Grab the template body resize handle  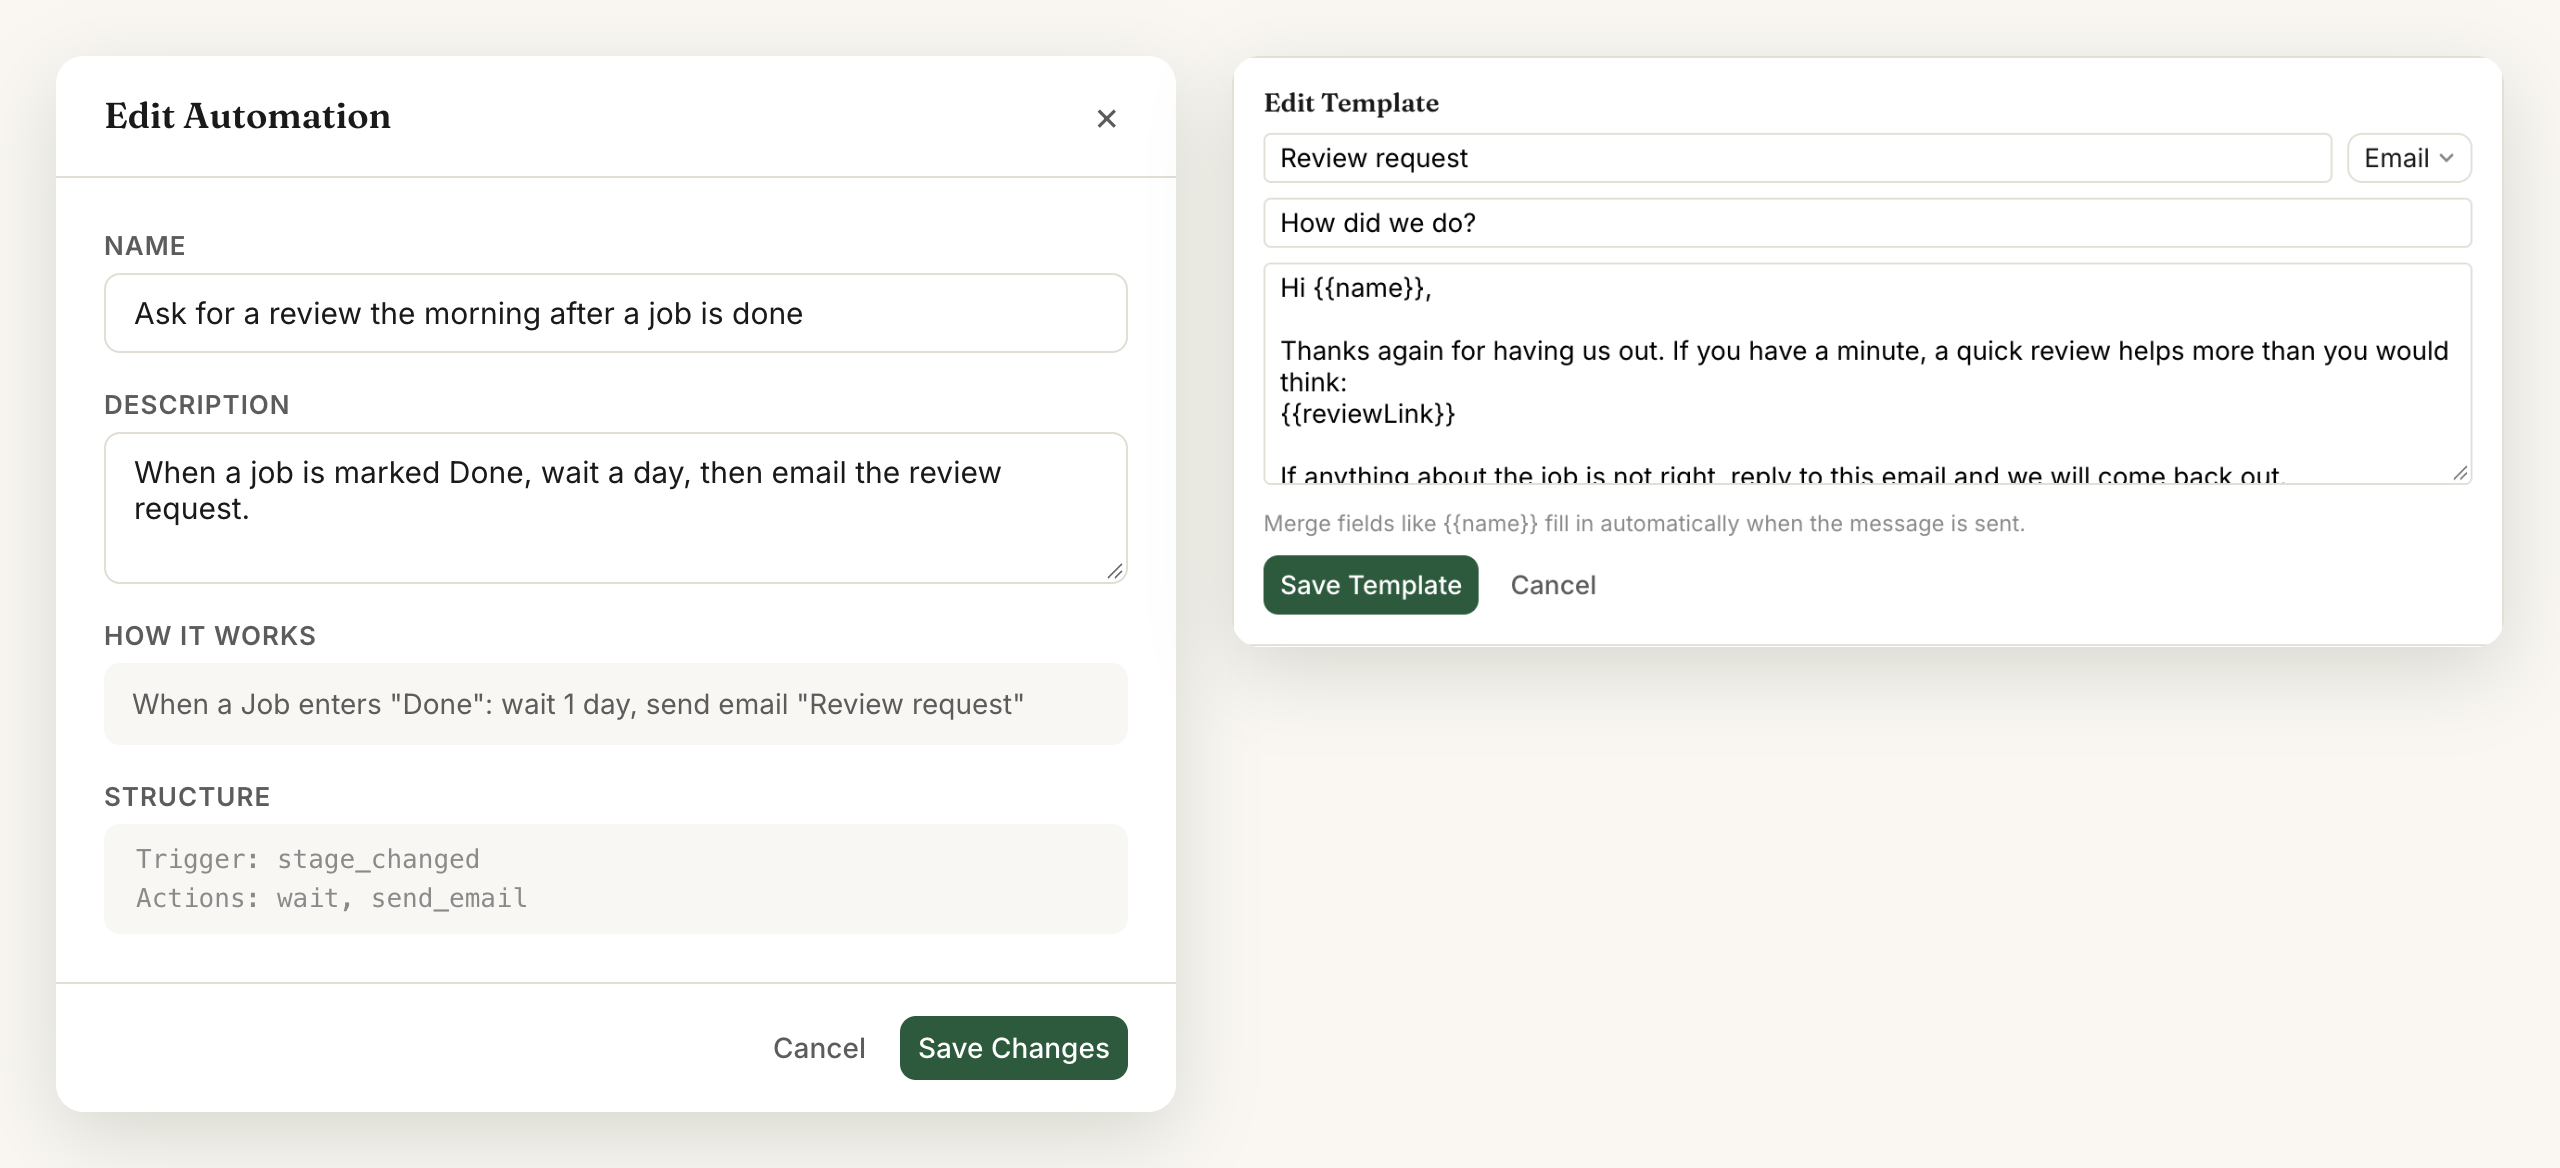2460,473
